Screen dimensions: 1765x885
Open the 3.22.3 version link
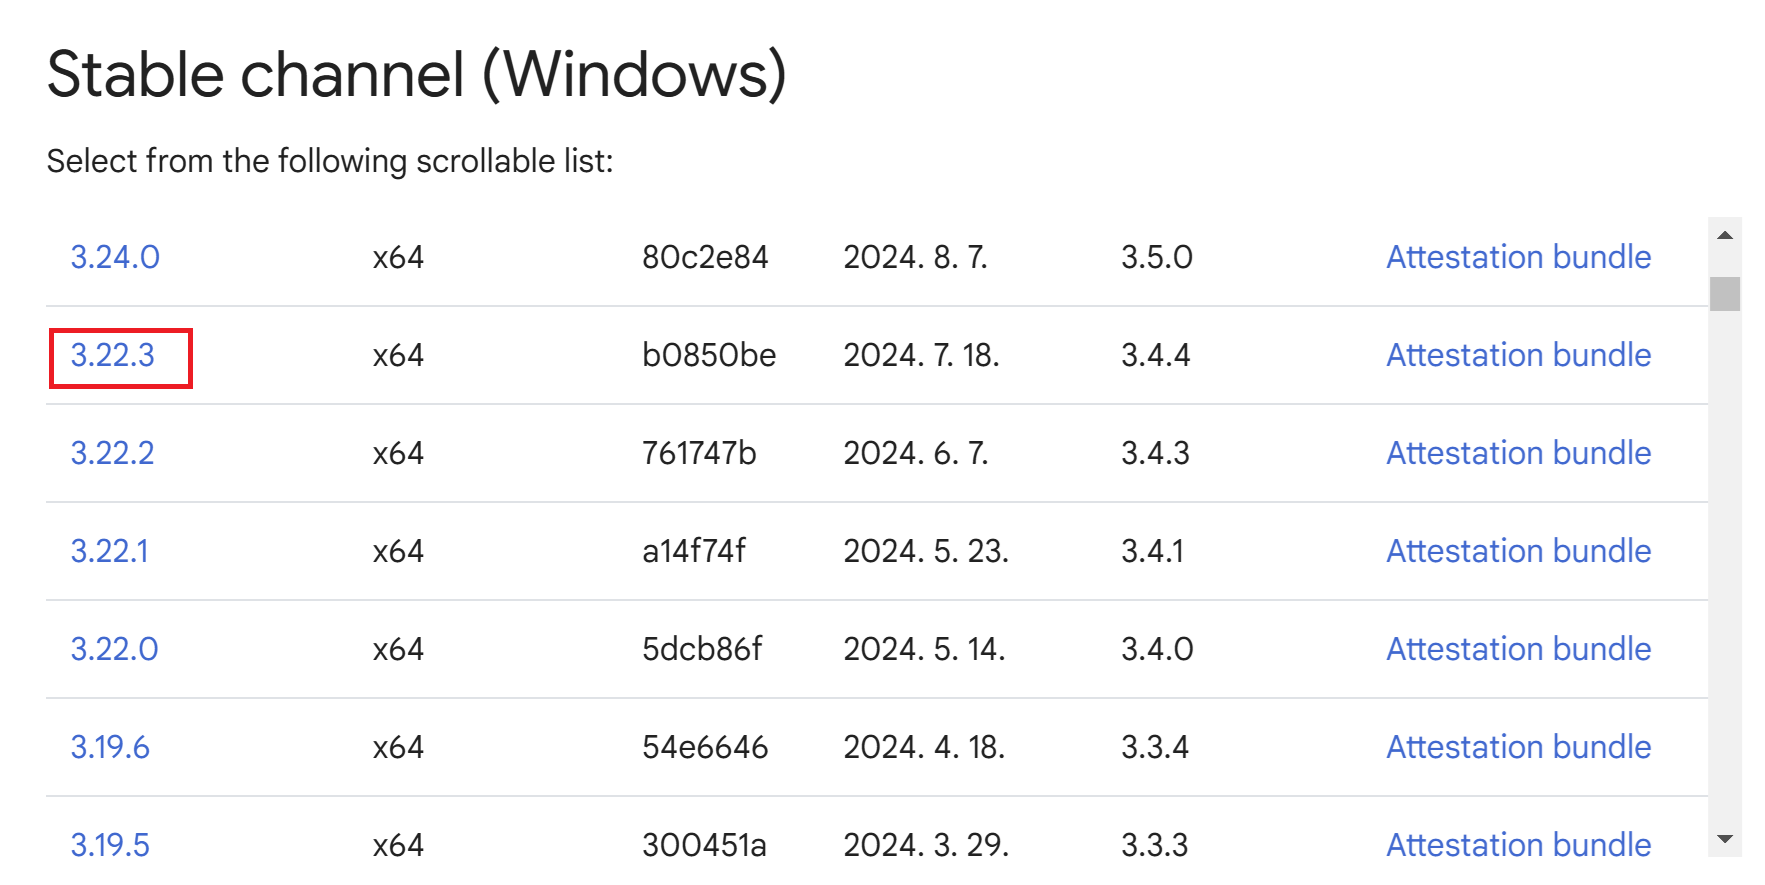pos(113,355)
